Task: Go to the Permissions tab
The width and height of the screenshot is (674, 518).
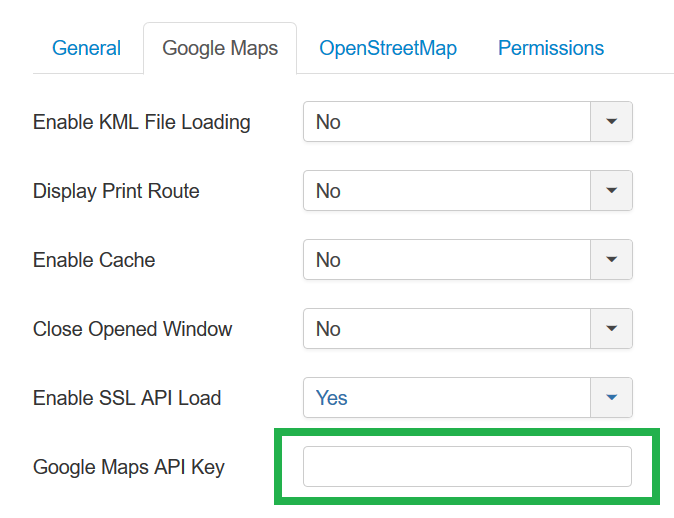Action: click(x=551, y=48)
